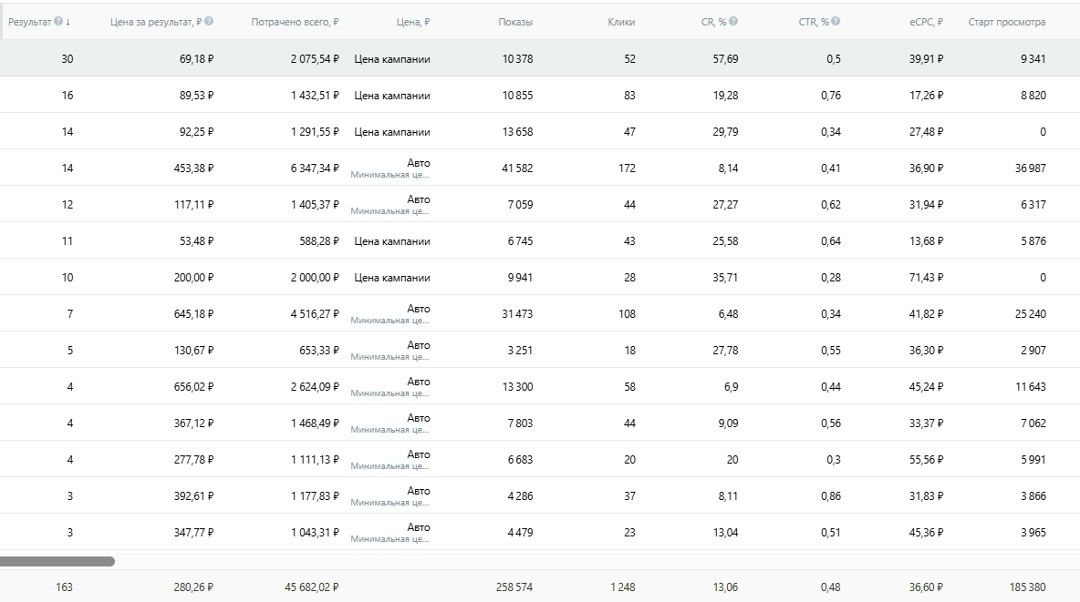Click total spent 45 682,02 ₽ in footer

[x=311, y=587]
